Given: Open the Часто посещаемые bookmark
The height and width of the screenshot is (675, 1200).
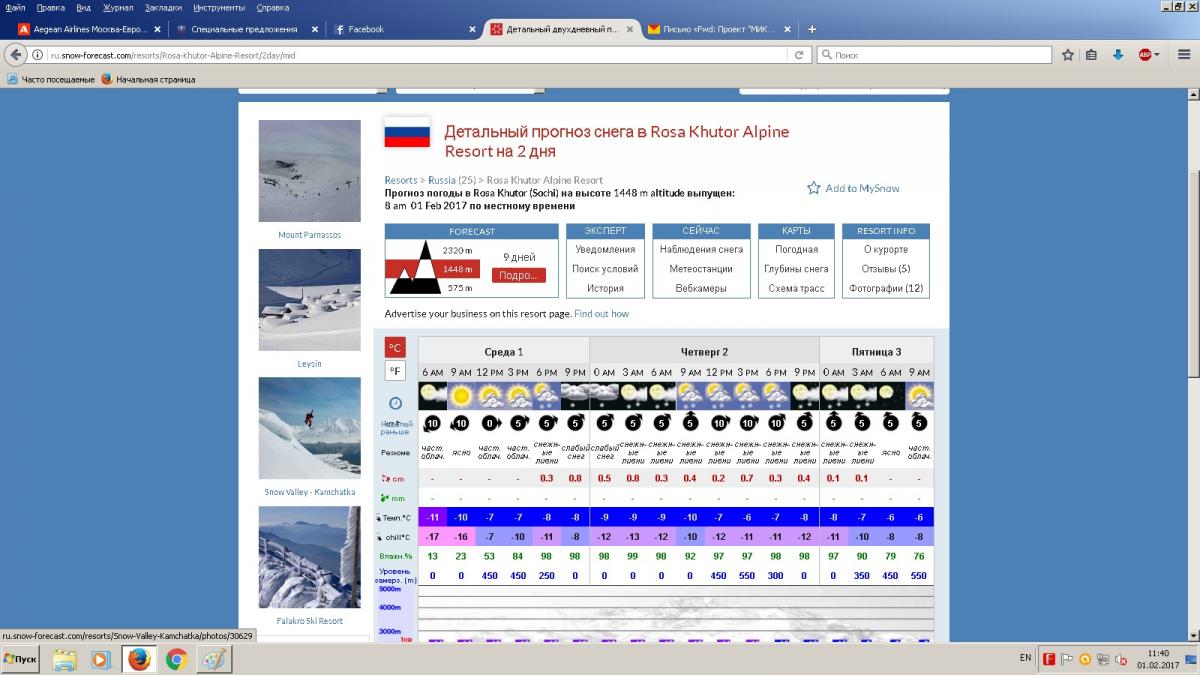Looking at the screenshot, I should pos(51,79).
